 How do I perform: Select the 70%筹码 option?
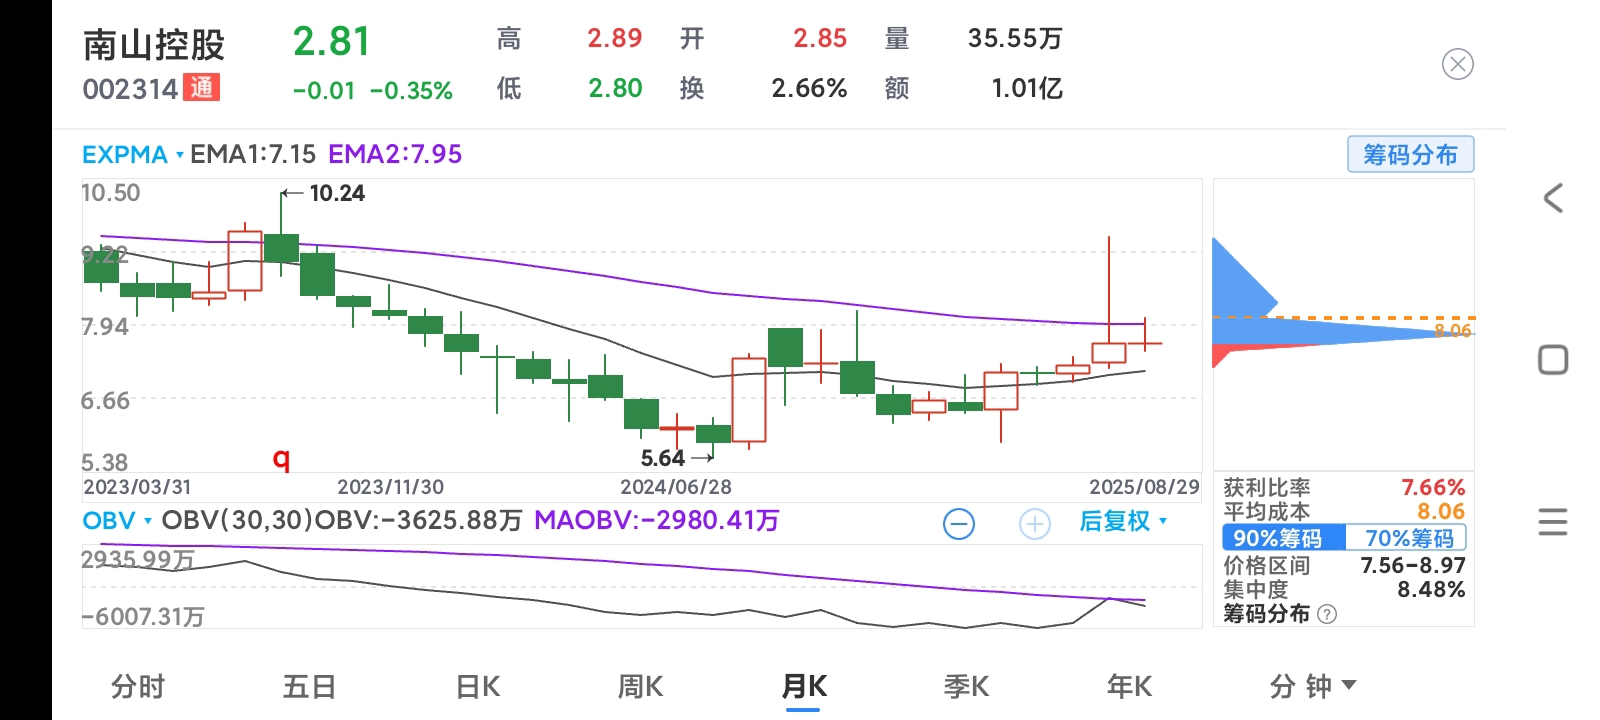(x=1406, y=538)
